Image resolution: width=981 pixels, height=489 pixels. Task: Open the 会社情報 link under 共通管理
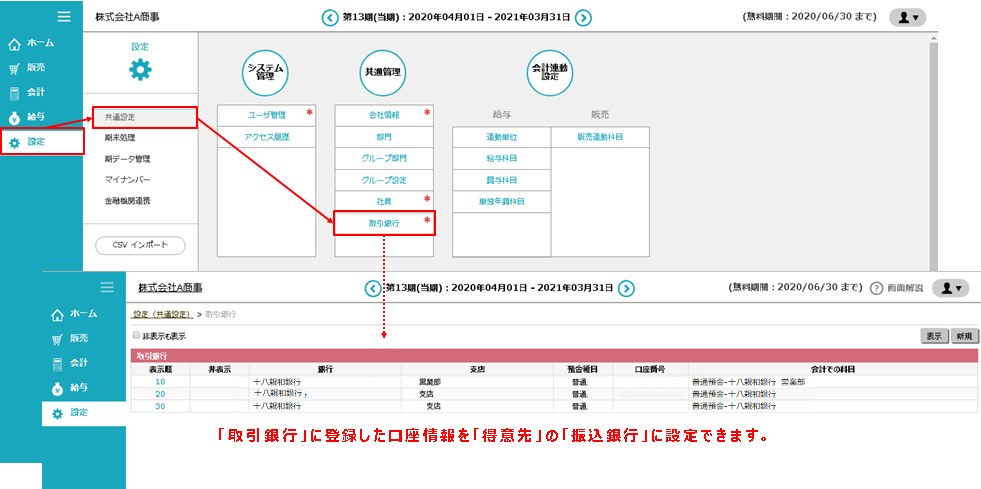384,115
